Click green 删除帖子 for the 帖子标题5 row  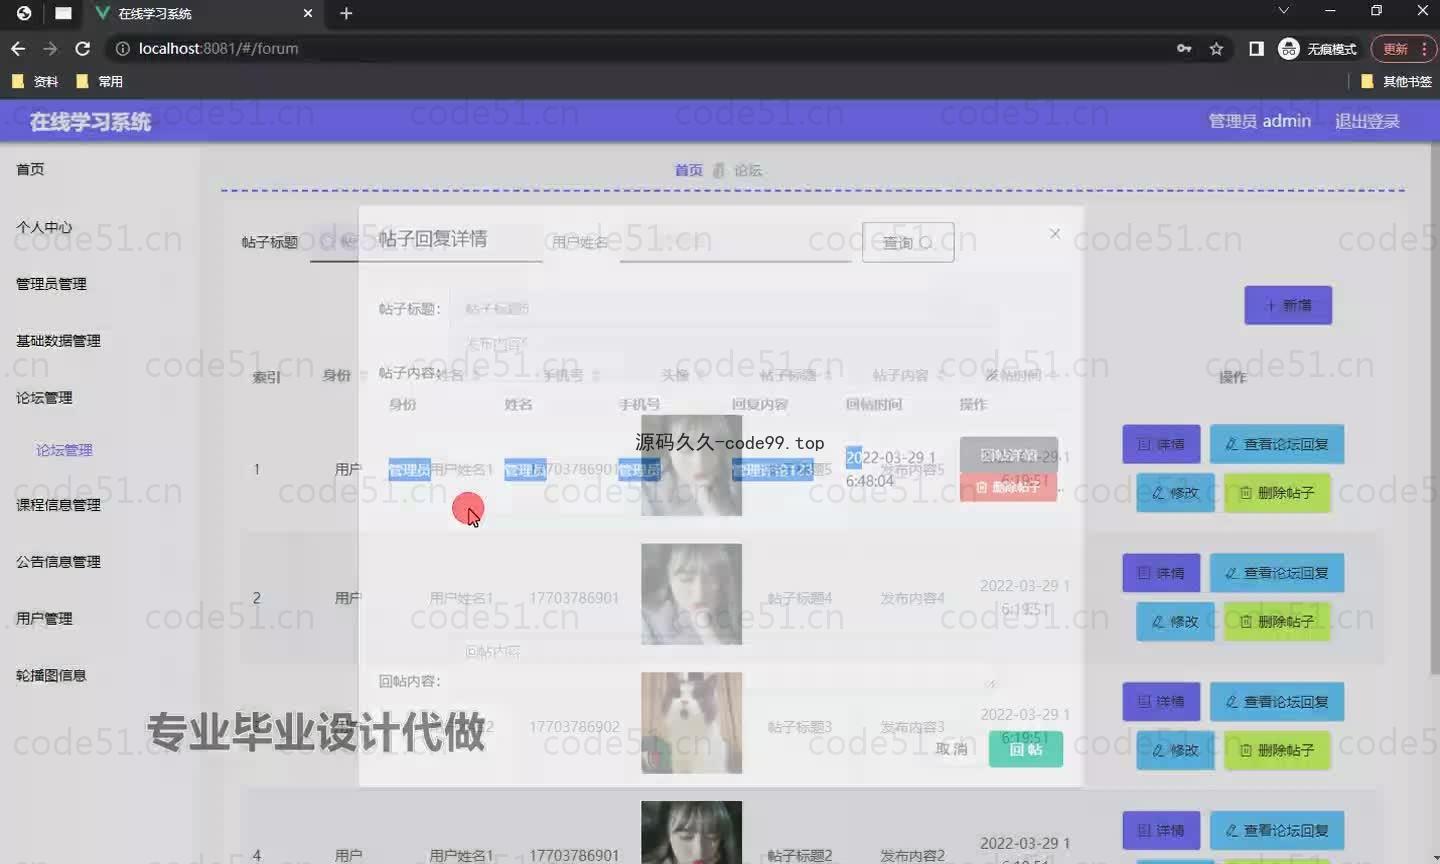click(x=1277, y=493)
